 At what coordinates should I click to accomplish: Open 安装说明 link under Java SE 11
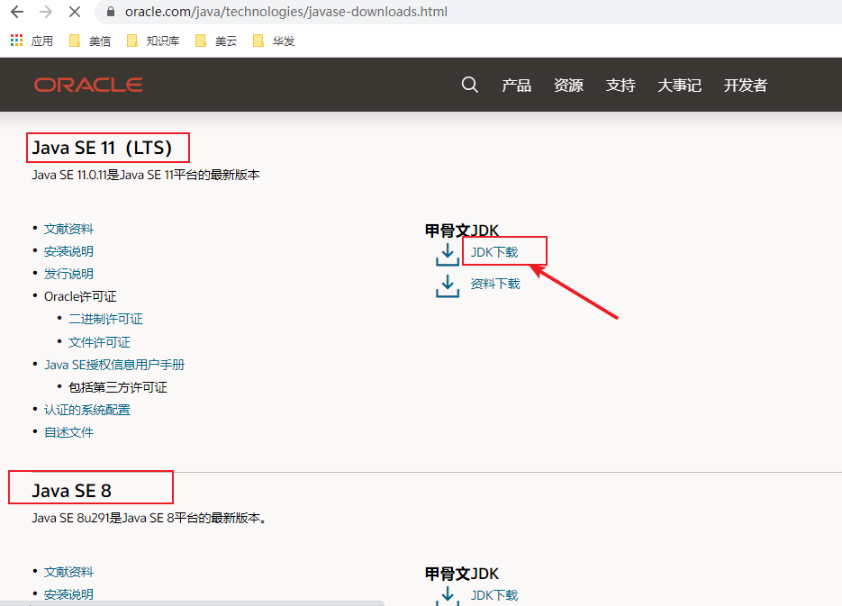[69, 251]
